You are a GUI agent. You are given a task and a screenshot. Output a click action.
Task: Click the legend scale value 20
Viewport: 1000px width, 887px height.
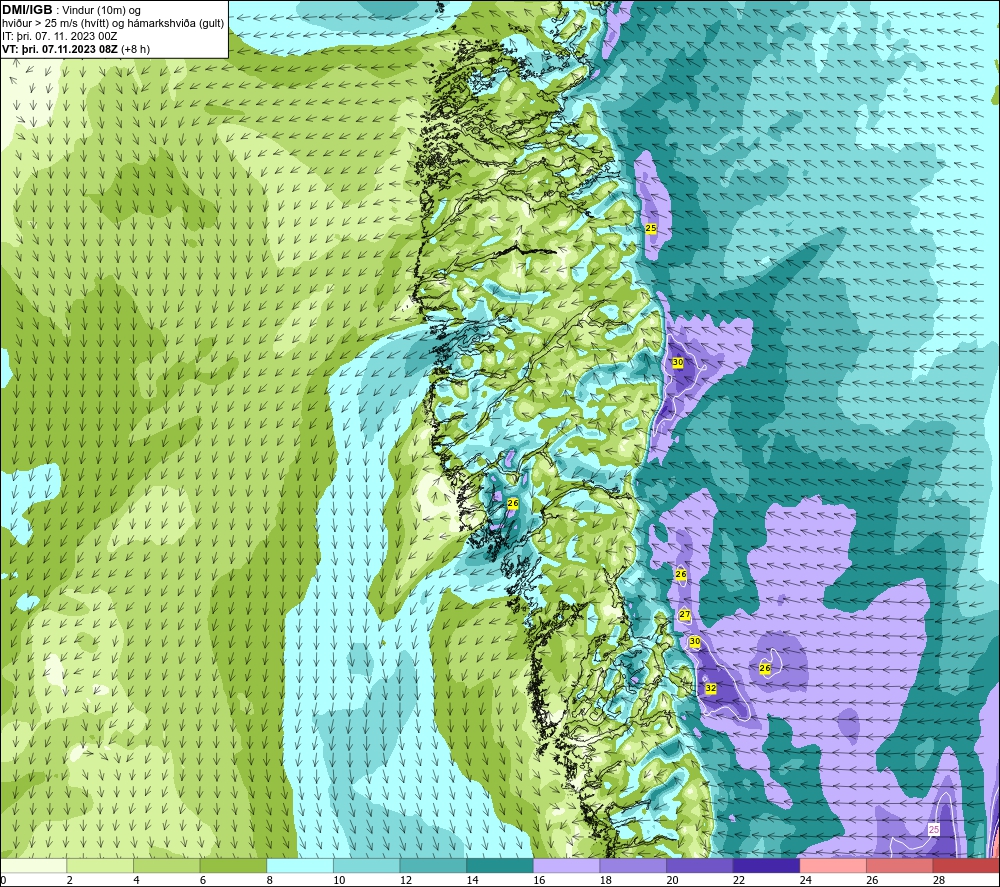tap(672, 880)
